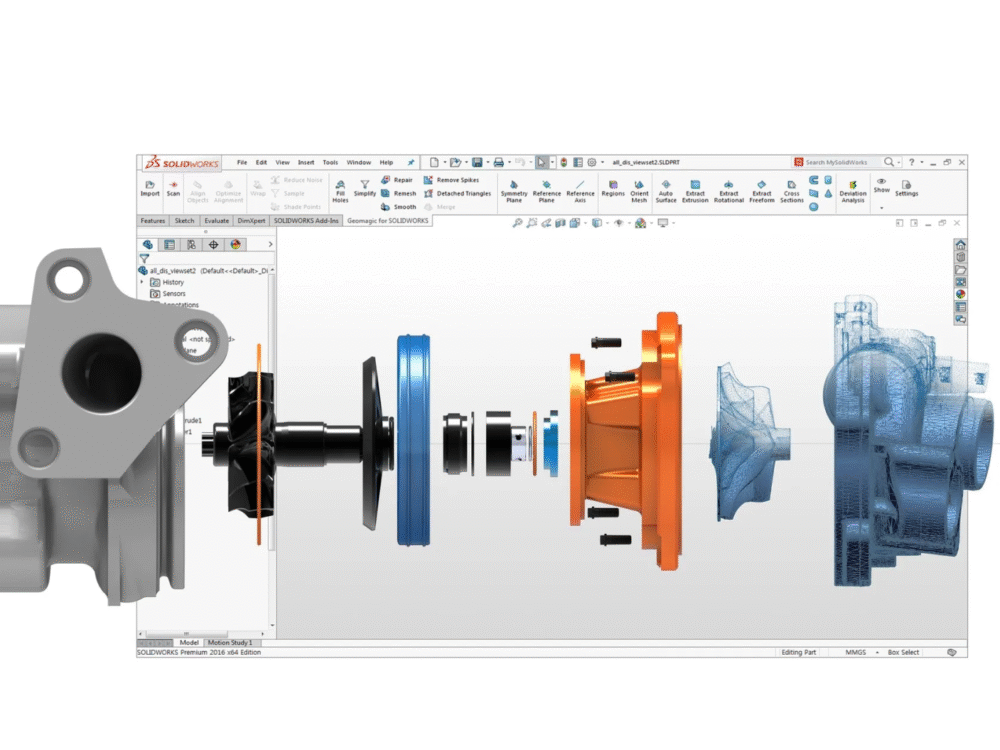This screenshot has height=750, width=1000.
Task: Open Cross Sections tool
Action: tap(791, 191)
